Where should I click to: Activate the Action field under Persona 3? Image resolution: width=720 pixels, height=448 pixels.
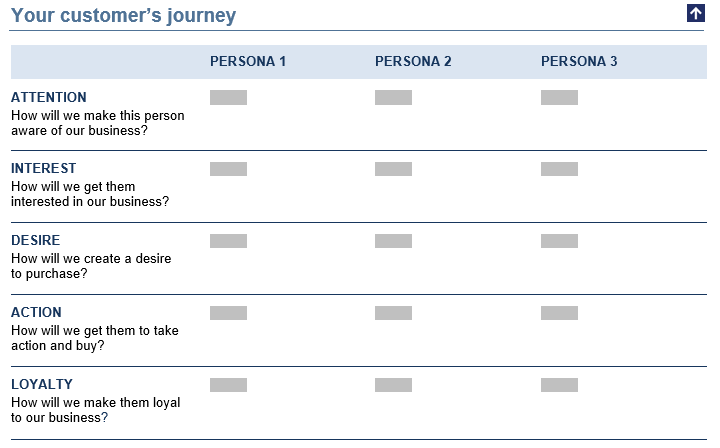(559, 313)
